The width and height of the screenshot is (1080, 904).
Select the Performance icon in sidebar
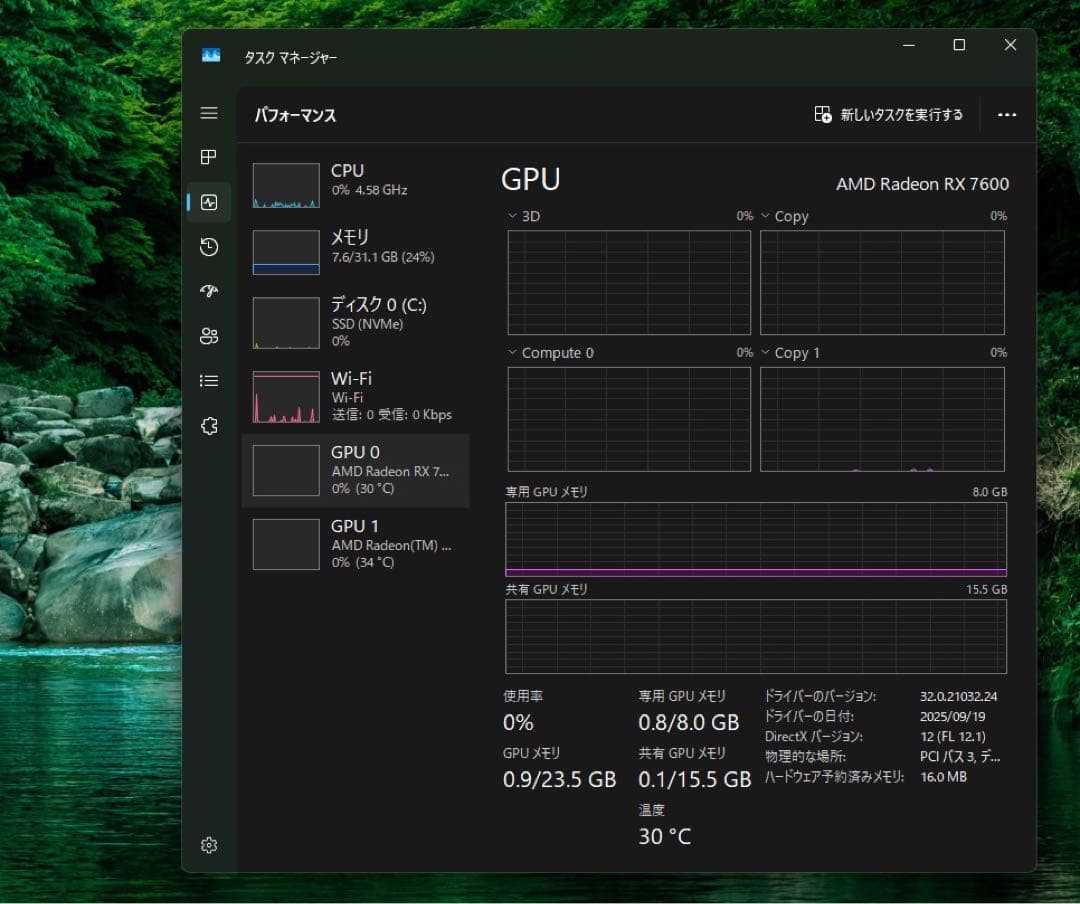click(x=209, y=202)
